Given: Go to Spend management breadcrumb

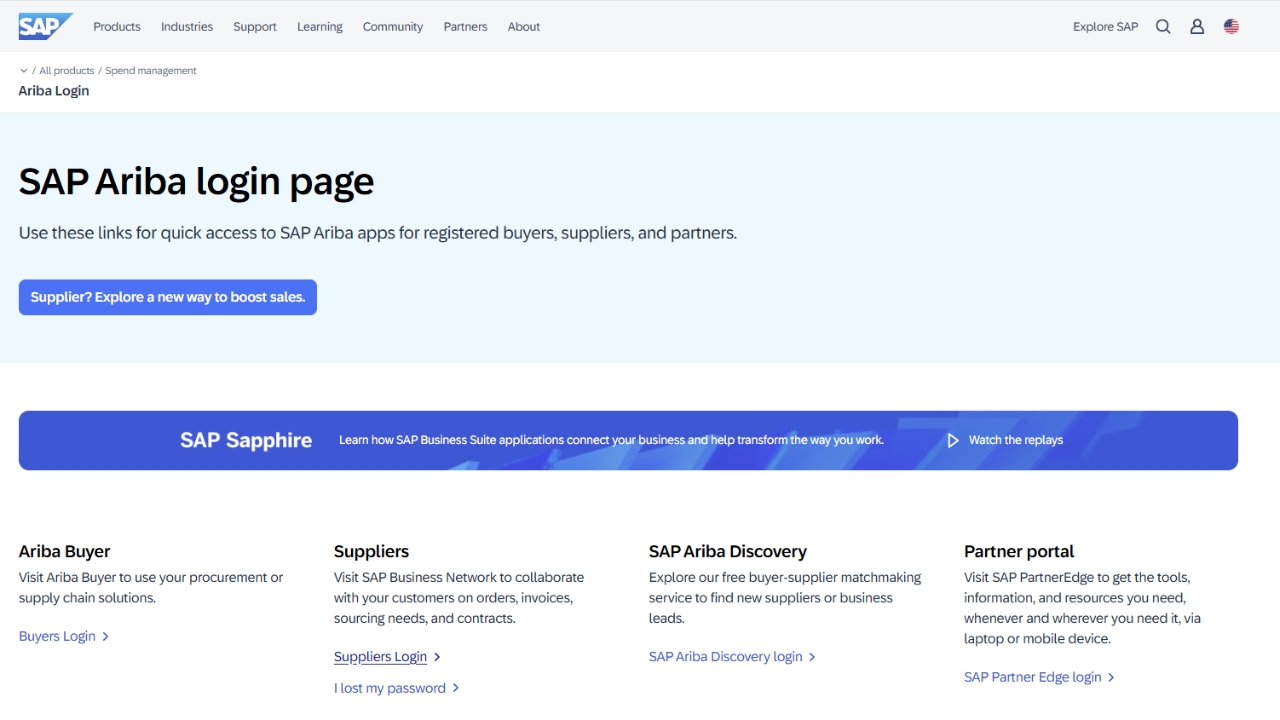Looking at the screenshot, I should (151, 71).
